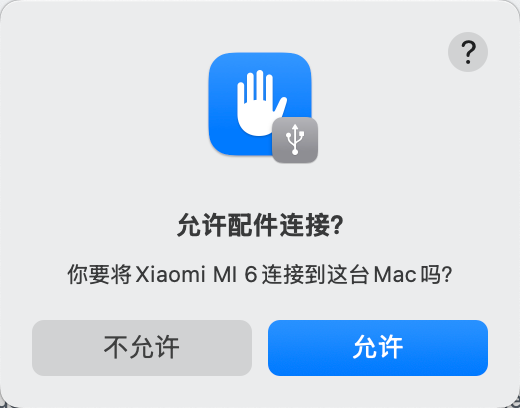The height and width of the screenshot is (408, 520).
Task: Click the 连接到这台 text in the message
Action: pyautogui.click(x=315, y=275)
